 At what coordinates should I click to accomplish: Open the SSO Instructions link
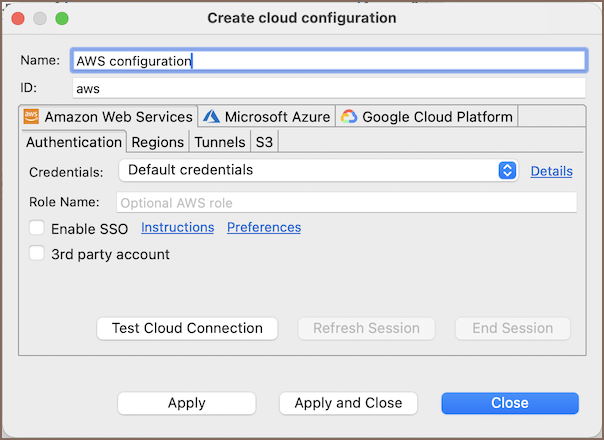[x=177, y=227]
